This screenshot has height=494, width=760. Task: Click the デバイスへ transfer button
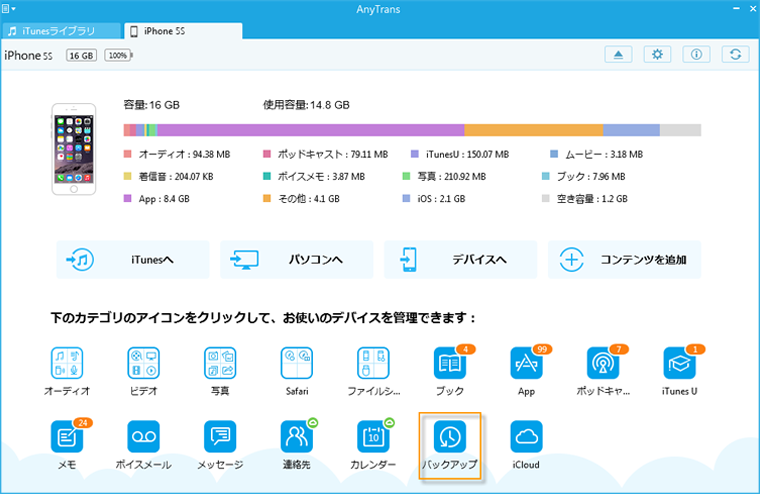(x=460, y=260)
